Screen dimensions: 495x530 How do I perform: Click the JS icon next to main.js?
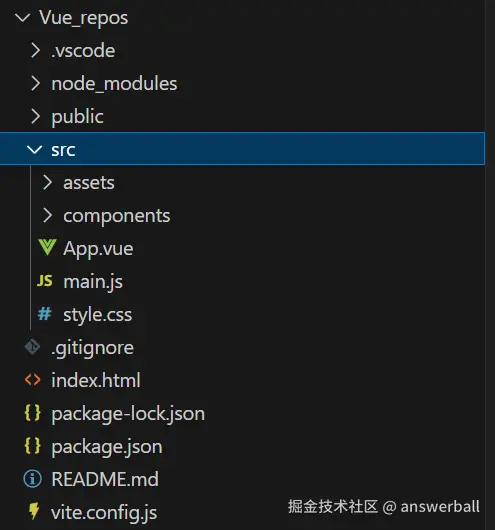click(45, 281)
